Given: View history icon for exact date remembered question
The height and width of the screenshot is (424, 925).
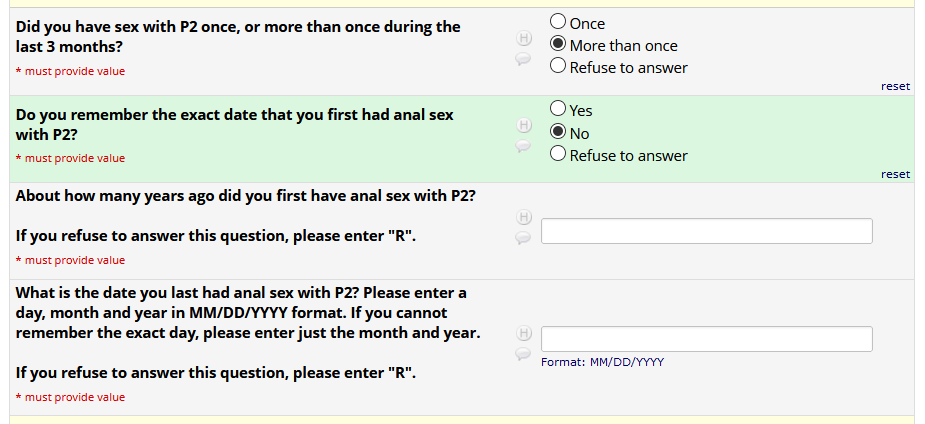Looking at the screenshot, I should pyautogui.click(x=521, y=125).
